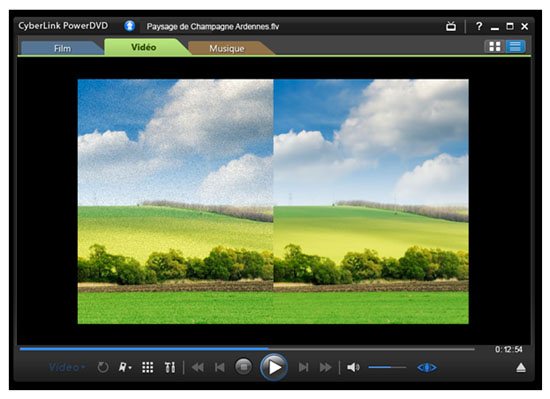Switch to thumbnail grid view

click(495, 46)
